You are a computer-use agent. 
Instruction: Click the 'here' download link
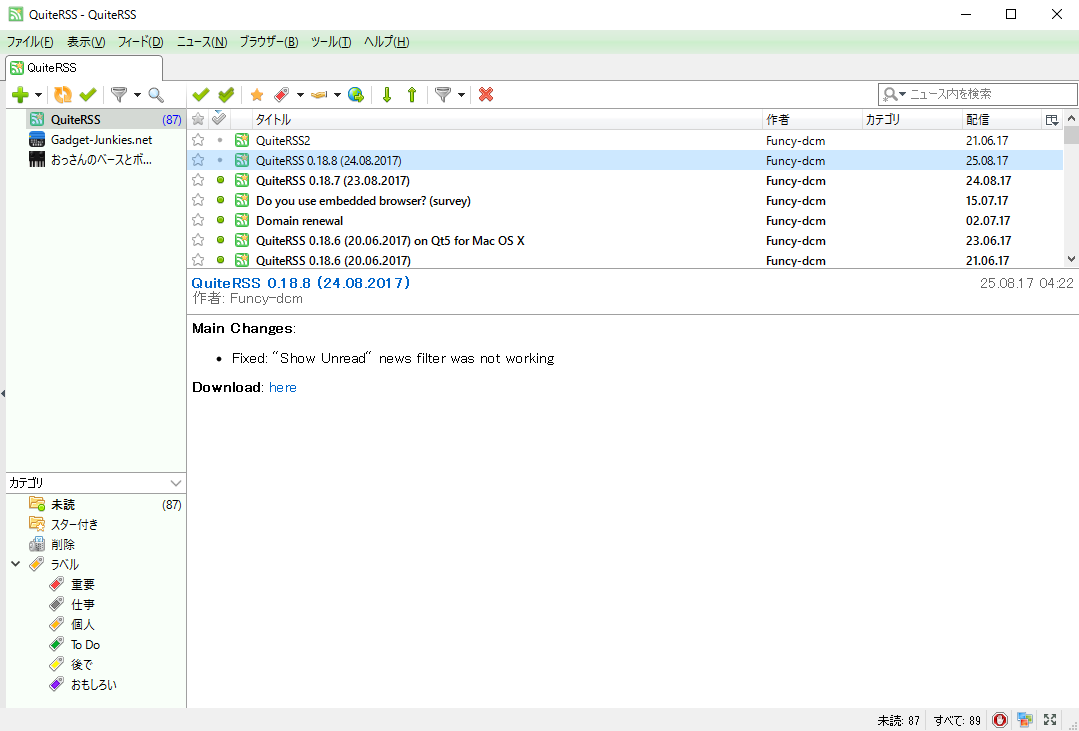283,388
